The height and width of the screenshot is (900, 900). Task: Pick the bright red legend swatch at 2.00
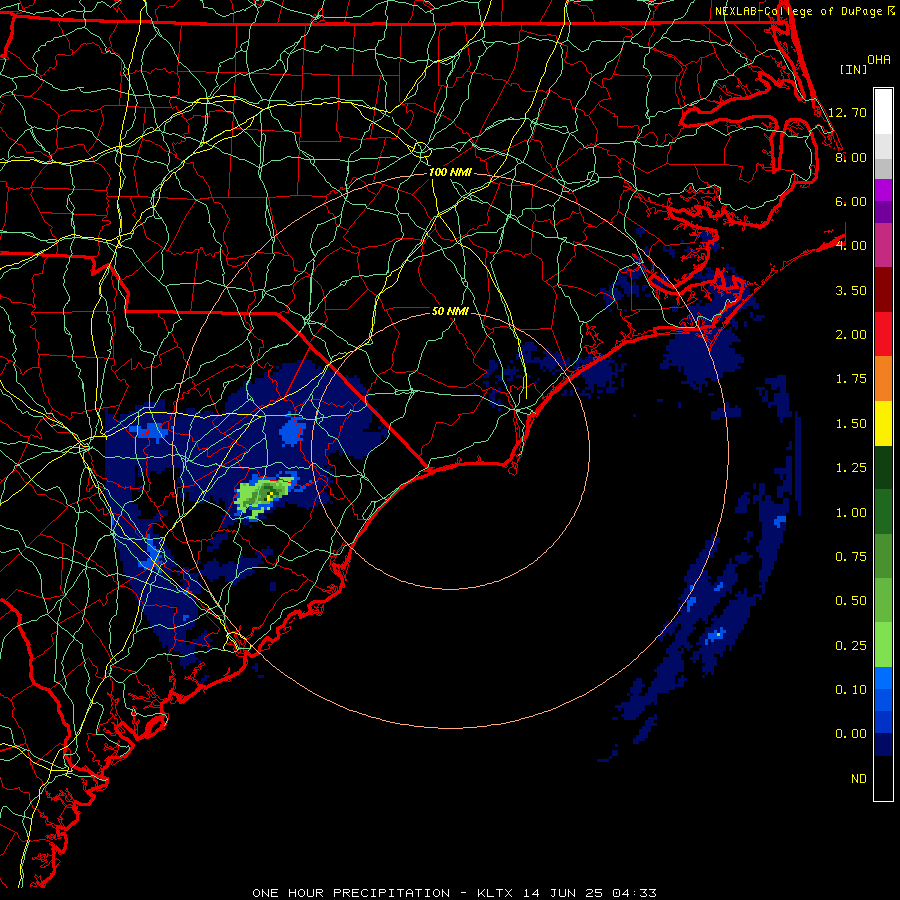pyautogui.click(x=883, y=334)
